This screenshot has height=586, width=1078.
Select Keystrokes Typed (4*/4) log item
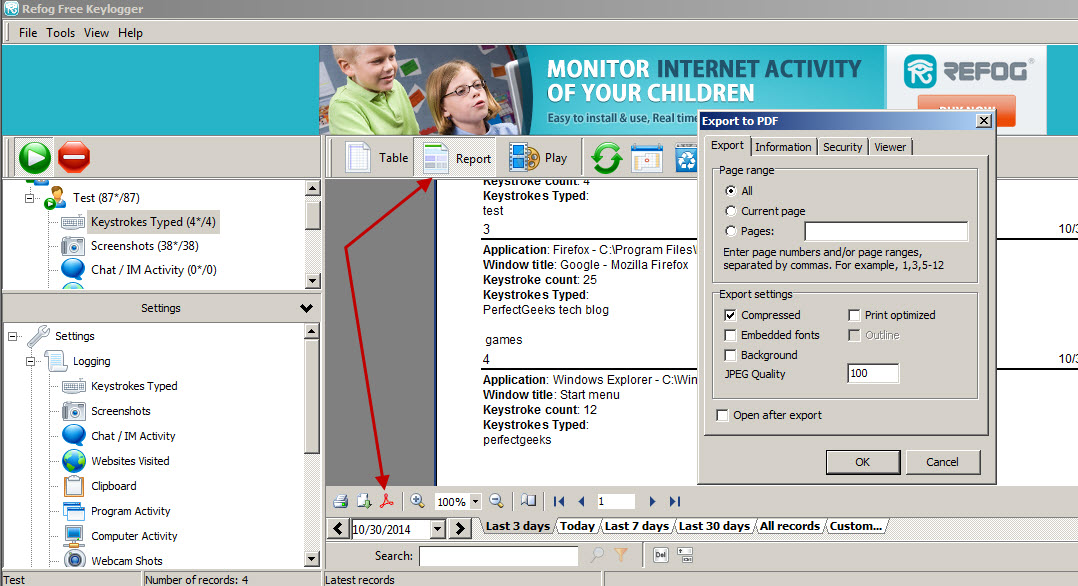point(153,221)
